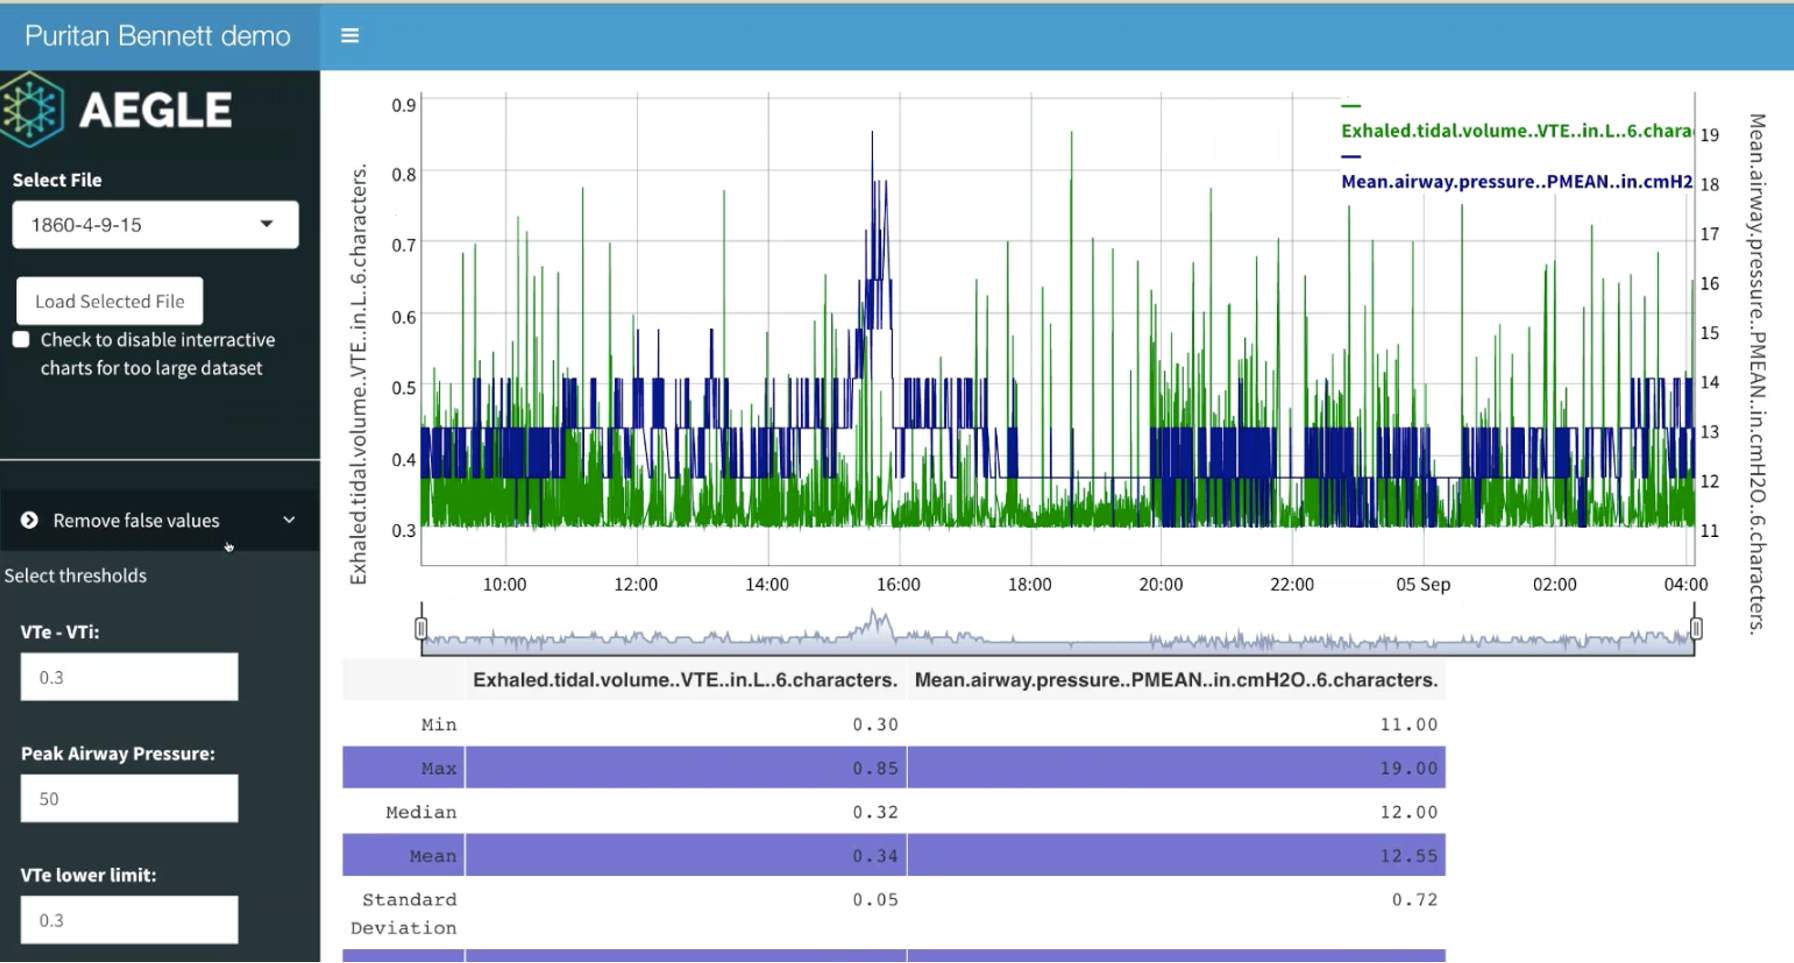Click the navy legend line swatch
This screenshot has width=1794, height=963.
[1351, 156]
